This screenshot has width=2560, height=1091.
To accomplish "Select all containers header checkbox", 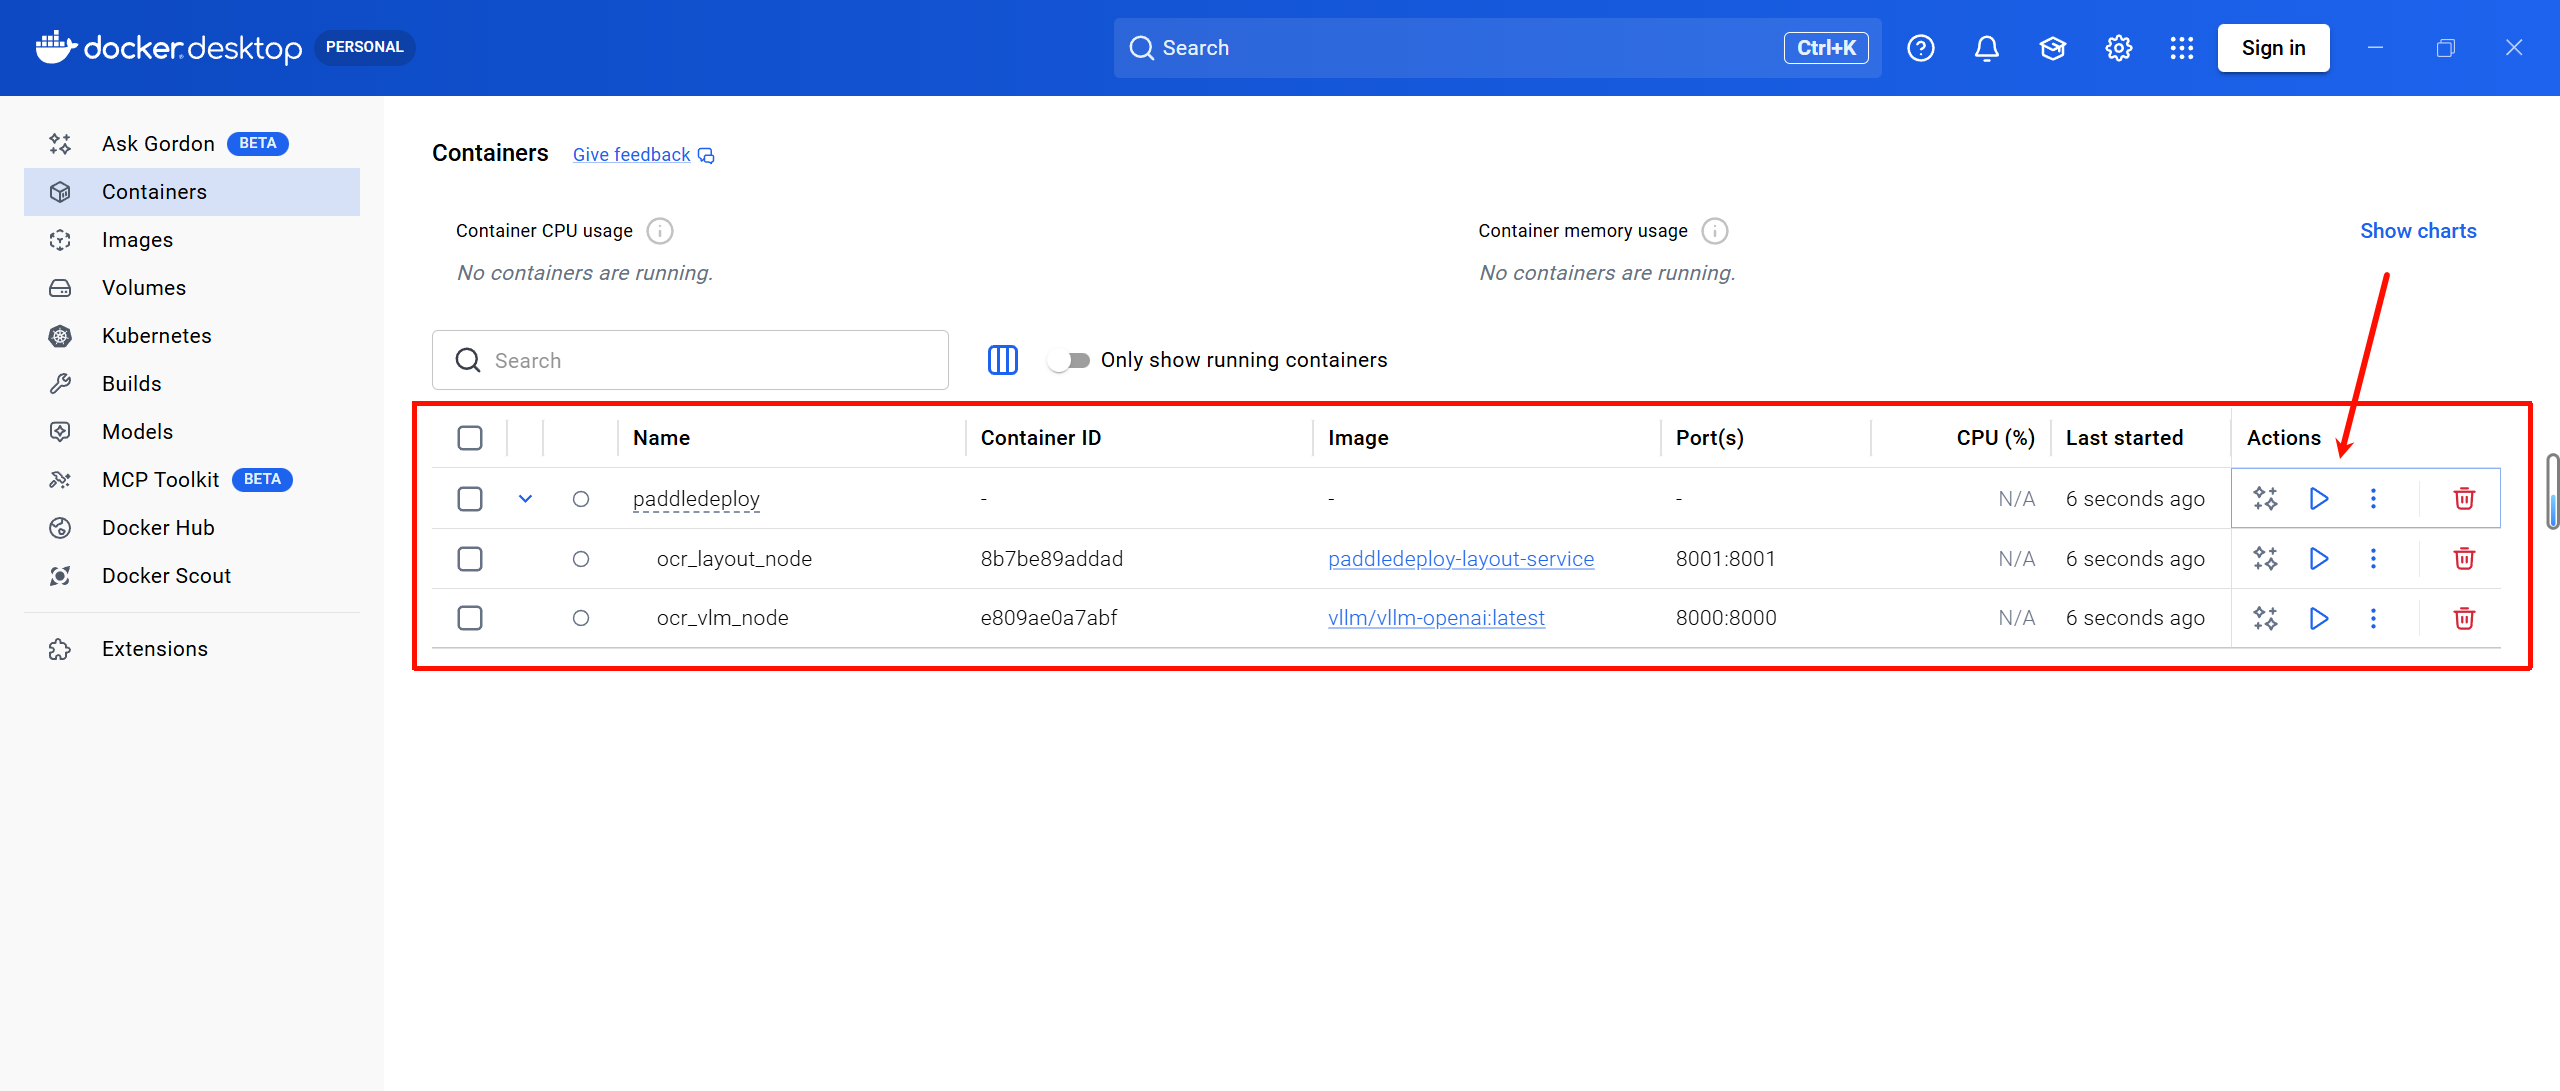I will [x=470, y=438].
